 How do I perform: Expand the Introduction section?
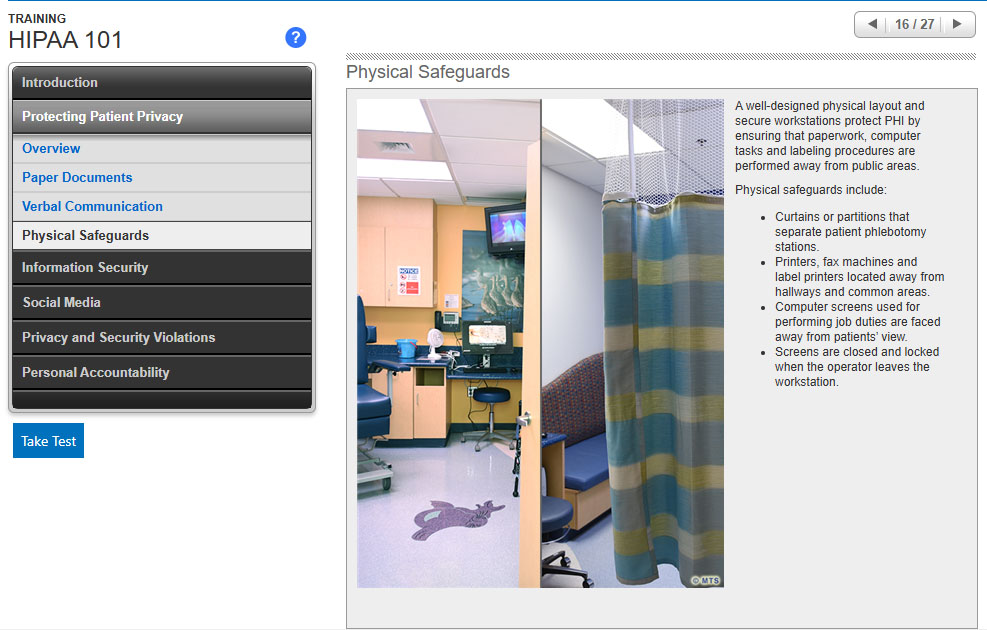162,83
